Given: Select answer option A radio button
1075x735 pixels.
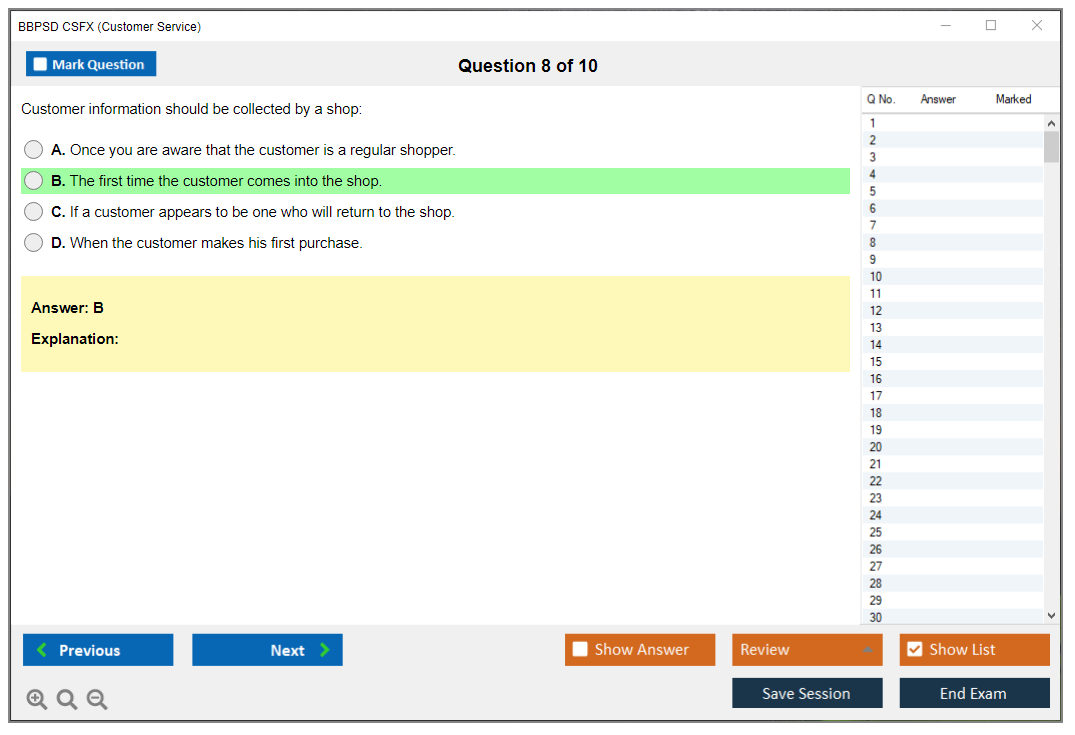Looking at the screenshot, I should point(34,150).
